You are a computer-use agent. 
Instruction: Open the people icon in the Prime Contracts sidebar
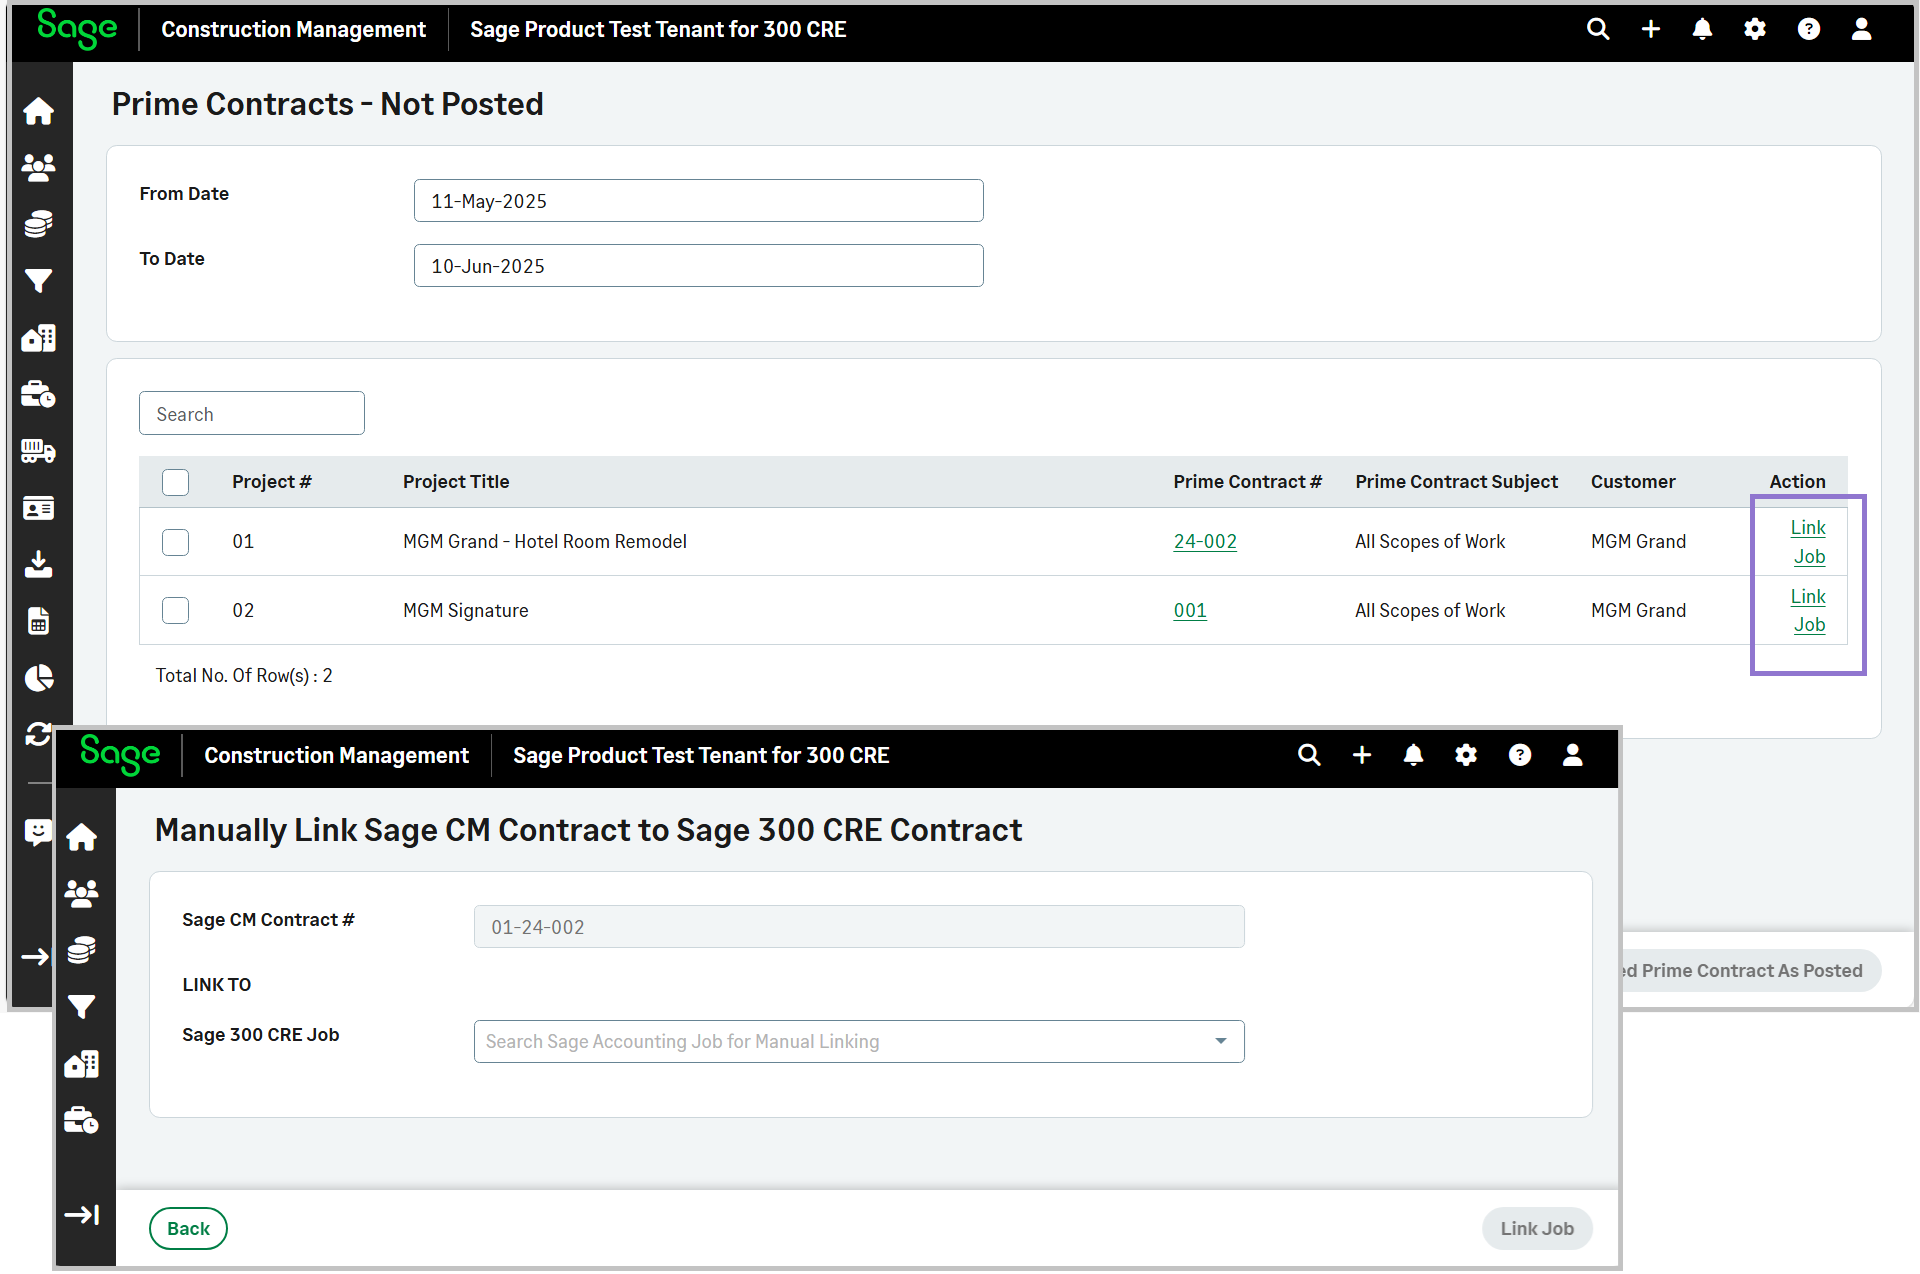38,167
